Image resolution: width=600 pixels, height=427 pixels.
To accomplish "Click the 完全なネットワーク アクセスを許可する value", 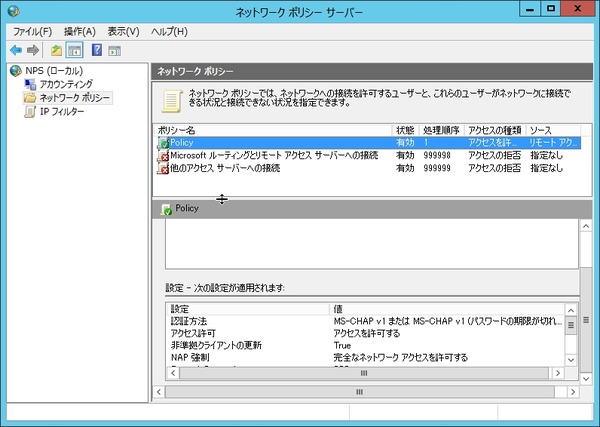I will 401,358.
